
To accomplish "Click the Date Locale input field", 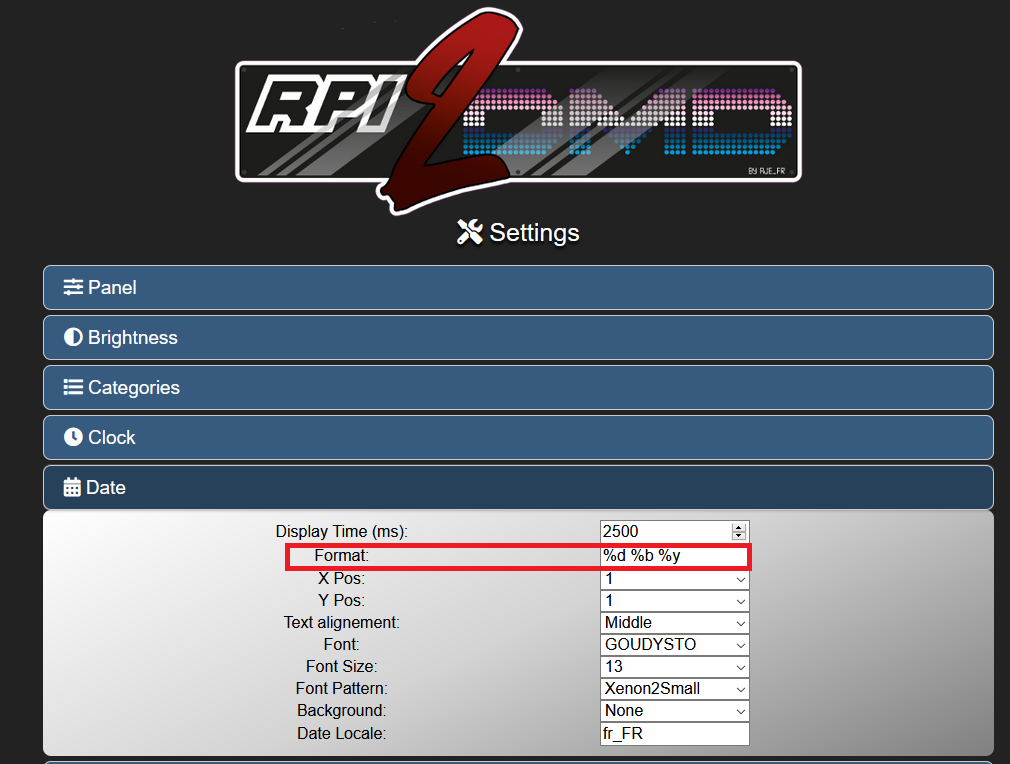I will 674,734.
